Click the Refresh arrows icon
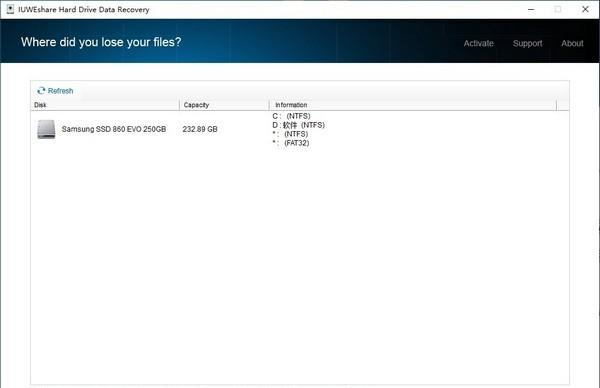Screen dimensions: 600x388 coord(41,91)
